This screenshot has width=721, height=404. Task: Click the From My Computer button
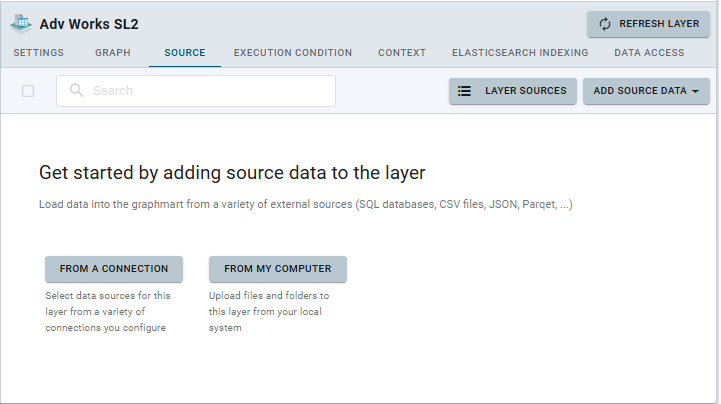click(x=278, y=269)
